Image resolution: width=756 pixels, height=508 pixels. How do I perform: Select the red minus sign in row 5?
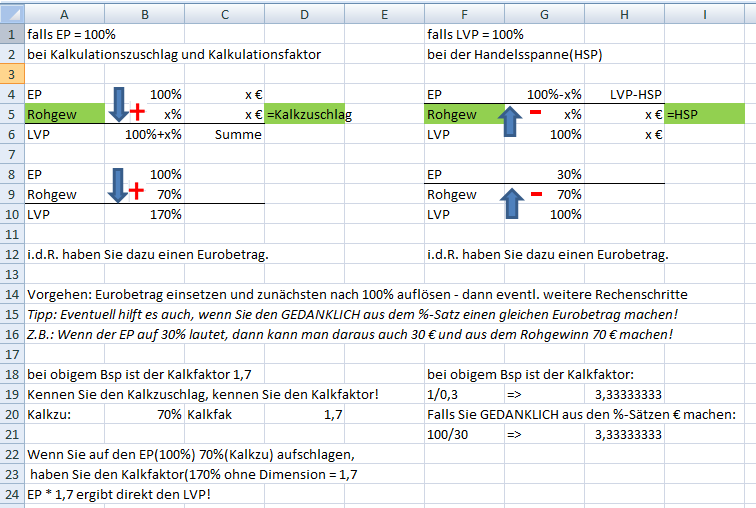tap(535, 111)
